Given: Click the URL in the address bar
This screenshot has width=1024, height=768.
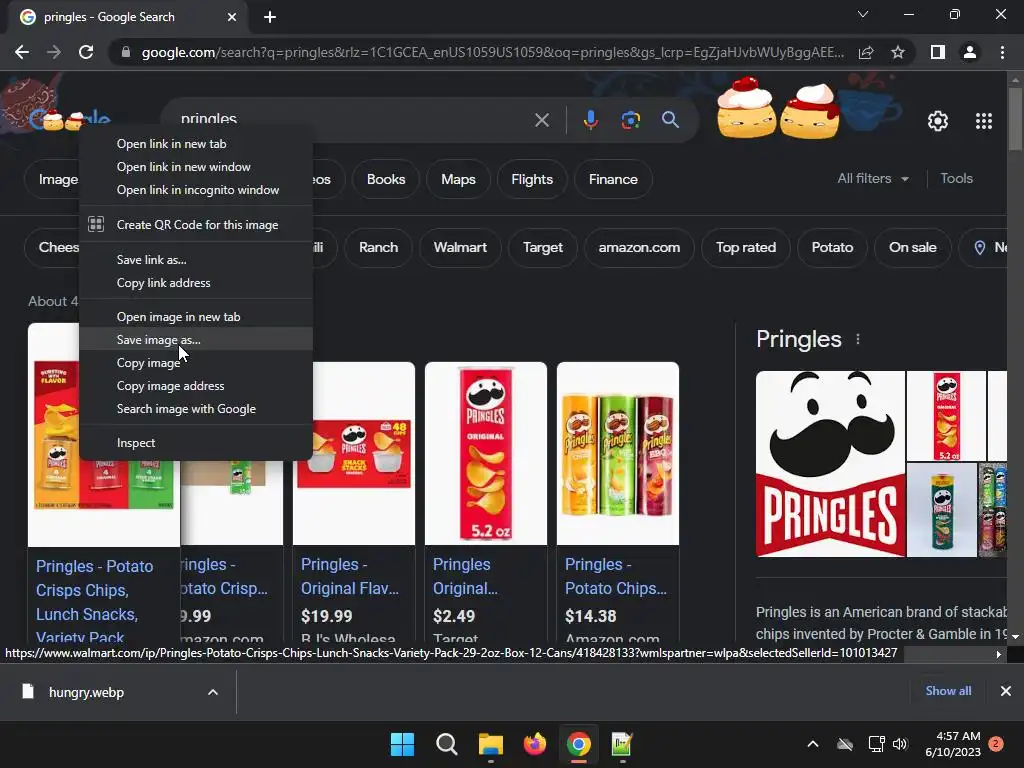Looking at the screenshot, I should pyautogui.click(x=492, y=52).
